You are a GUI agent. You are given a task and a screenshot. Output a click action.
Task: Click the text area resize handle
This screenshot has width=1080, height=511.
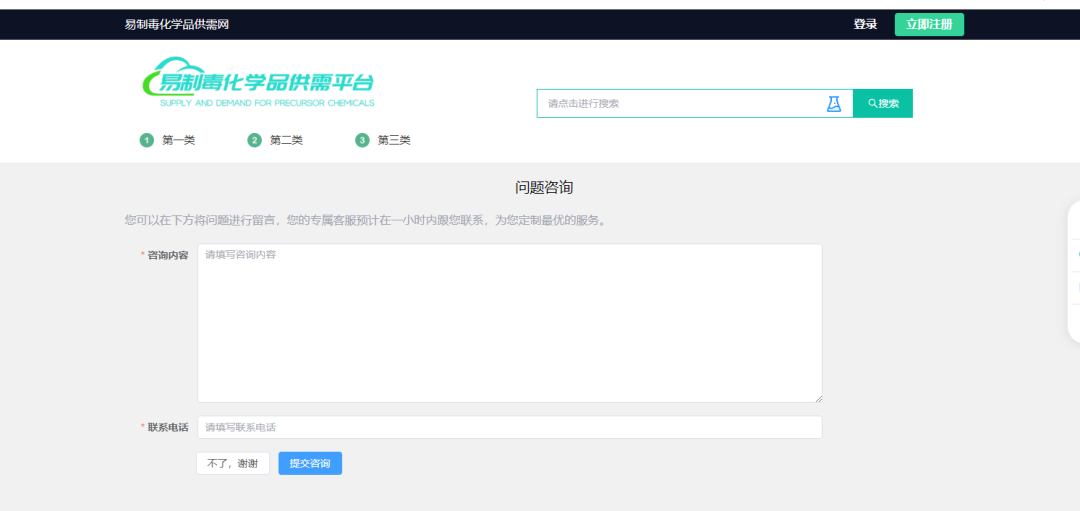tap(817, 397)
